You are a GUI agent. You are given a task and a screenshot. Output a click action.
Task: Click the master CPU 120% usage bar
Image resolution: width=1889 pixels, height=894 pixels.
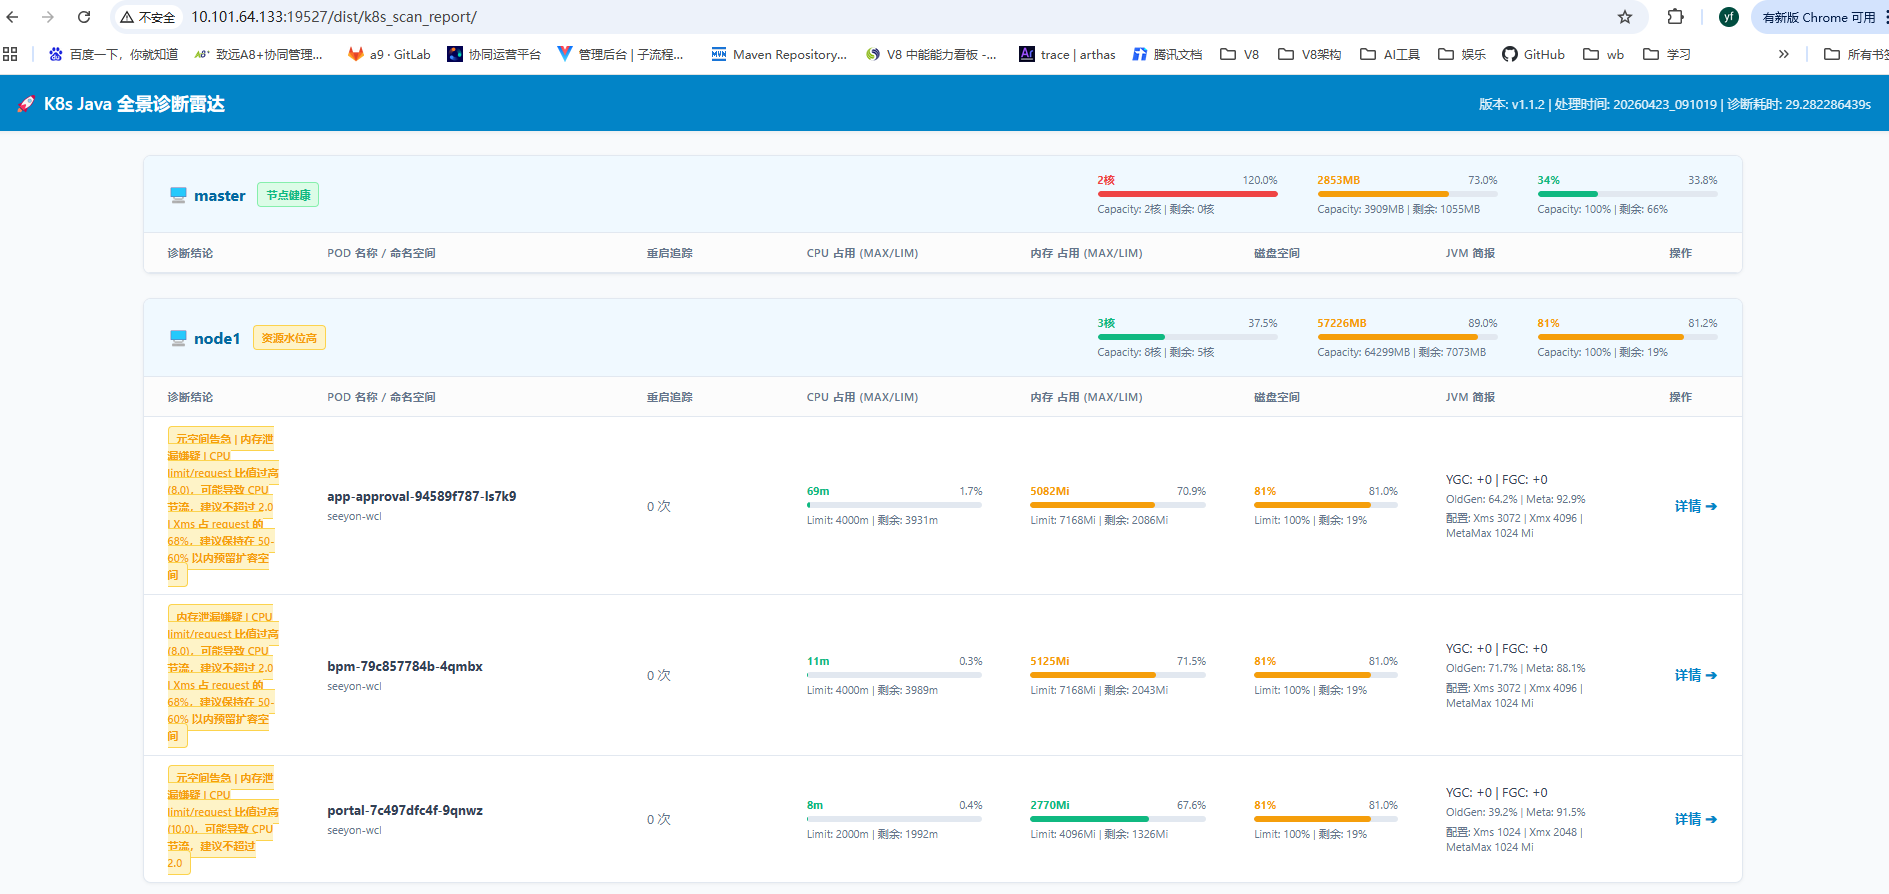click(1187, 194)
